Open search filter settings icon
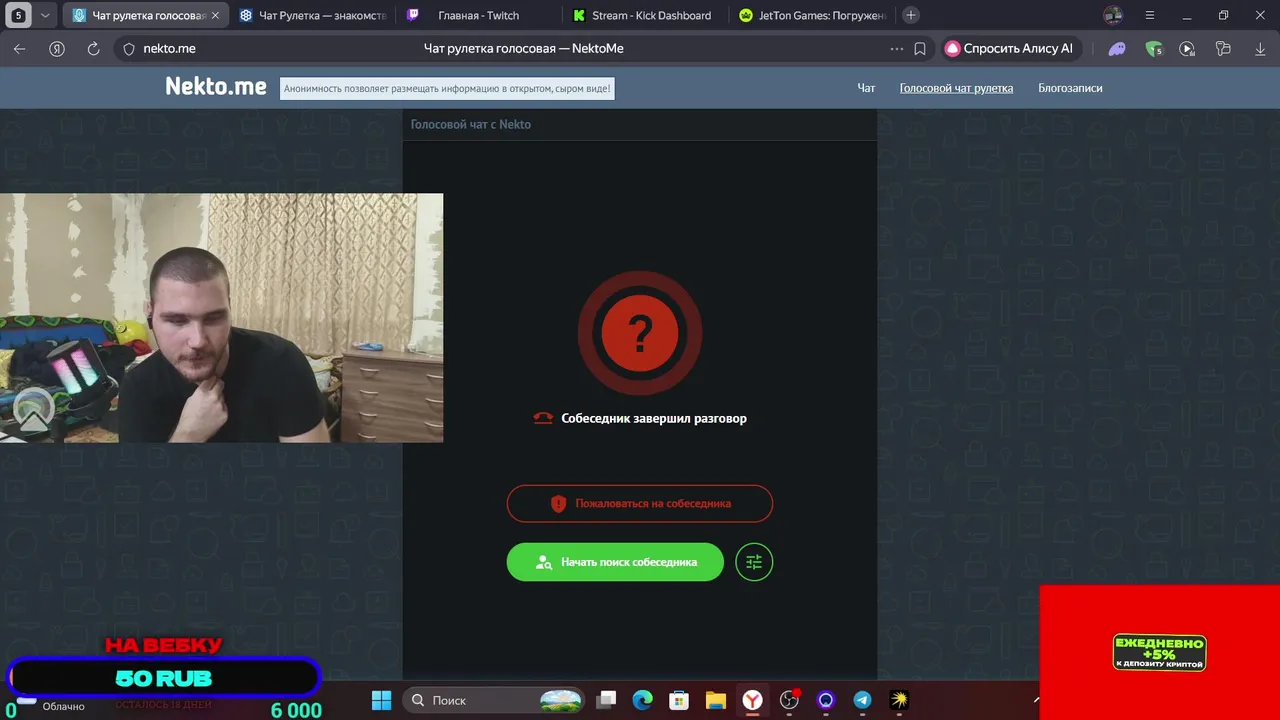 [x=754, y=562]
